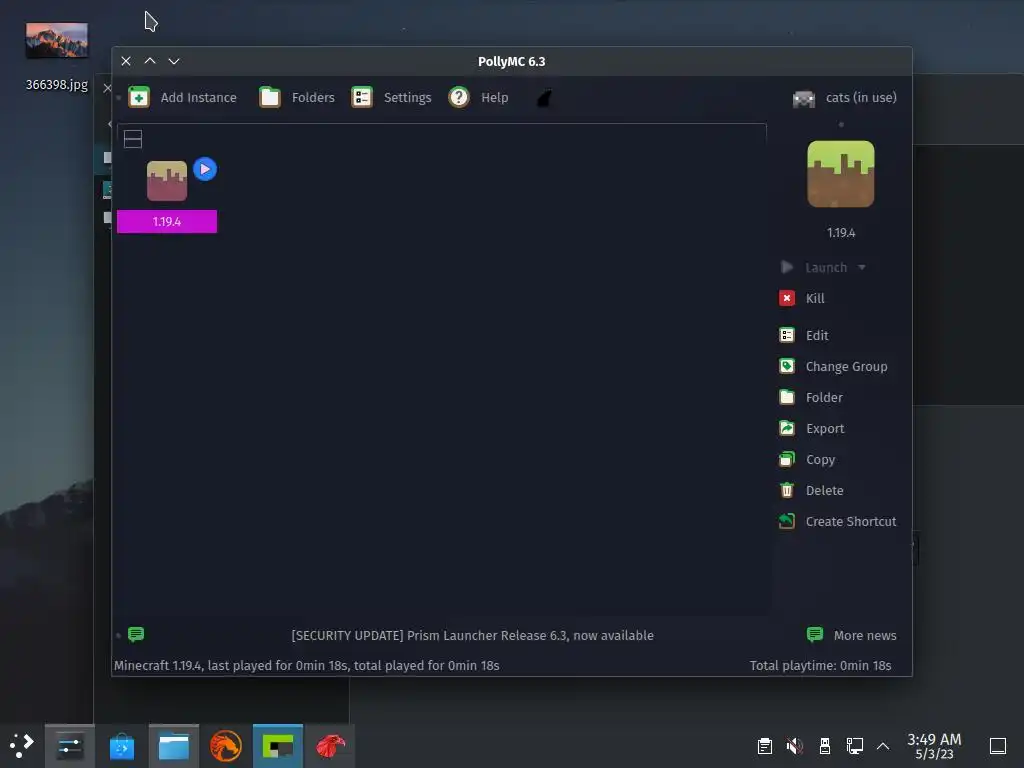Image resolution: width=1024 pixels, height=768 pixels.
Task: Click the Minecraft 1.19.4 last played status text
Action: [306, 665]
